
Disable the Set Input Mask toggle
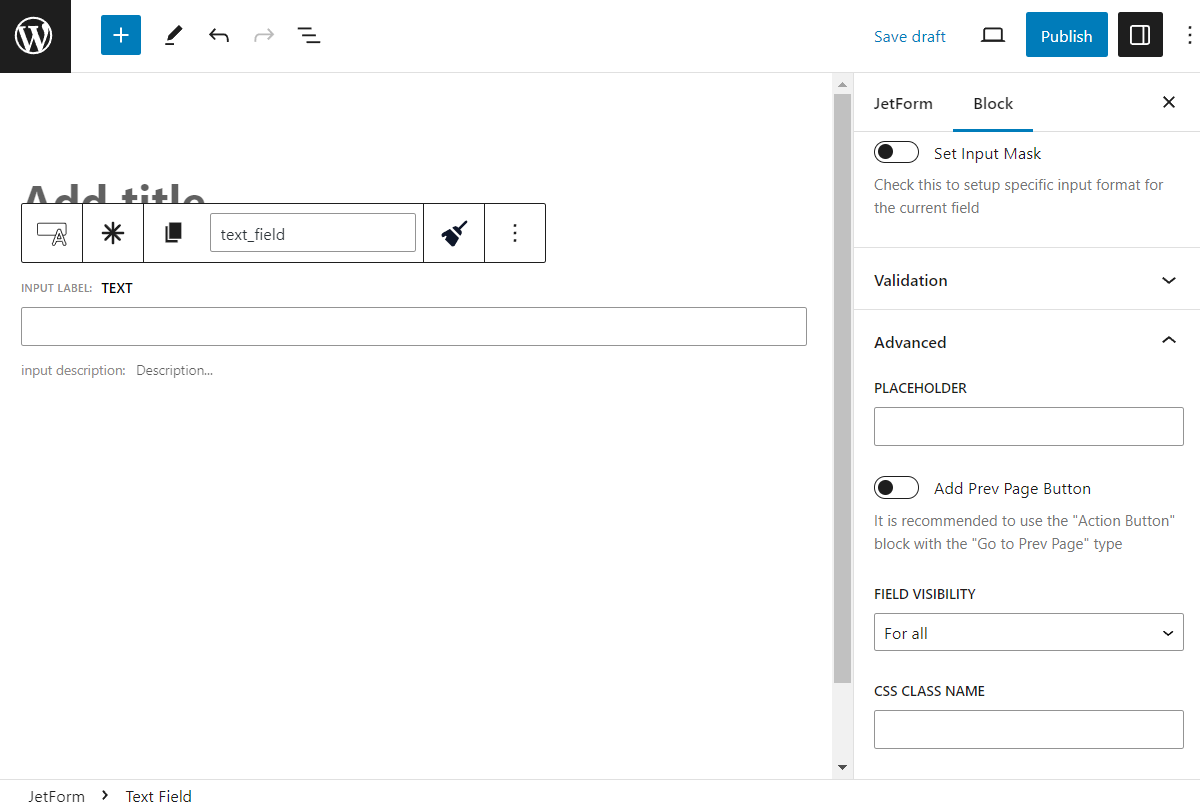(896, 151)
